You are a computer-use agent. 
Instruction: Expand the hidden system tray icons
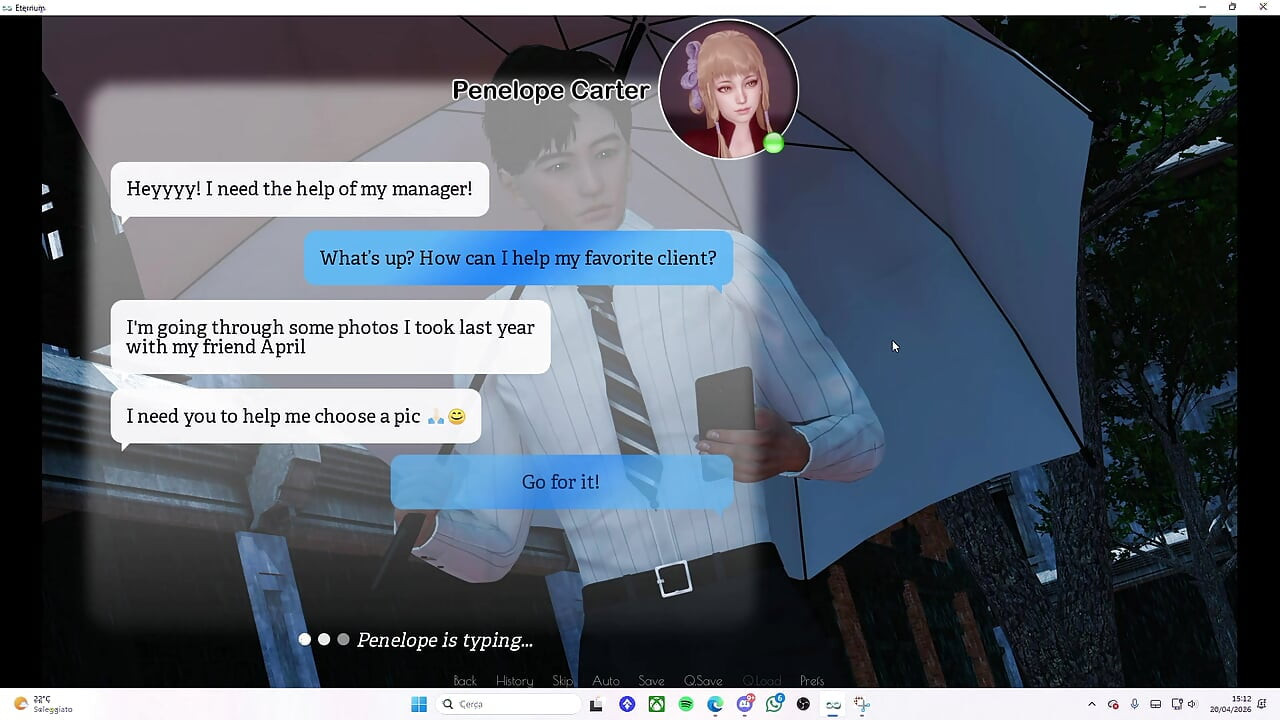[x=1092, y=704]
